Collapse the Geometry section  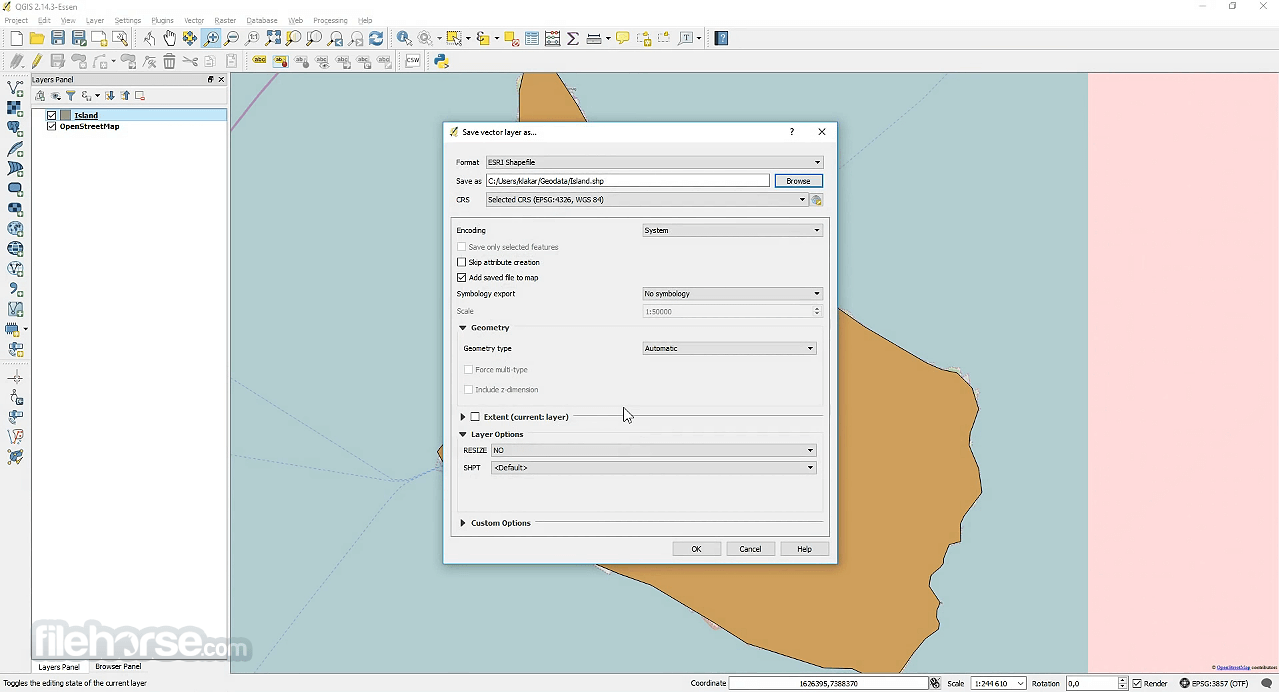point(463,328)
